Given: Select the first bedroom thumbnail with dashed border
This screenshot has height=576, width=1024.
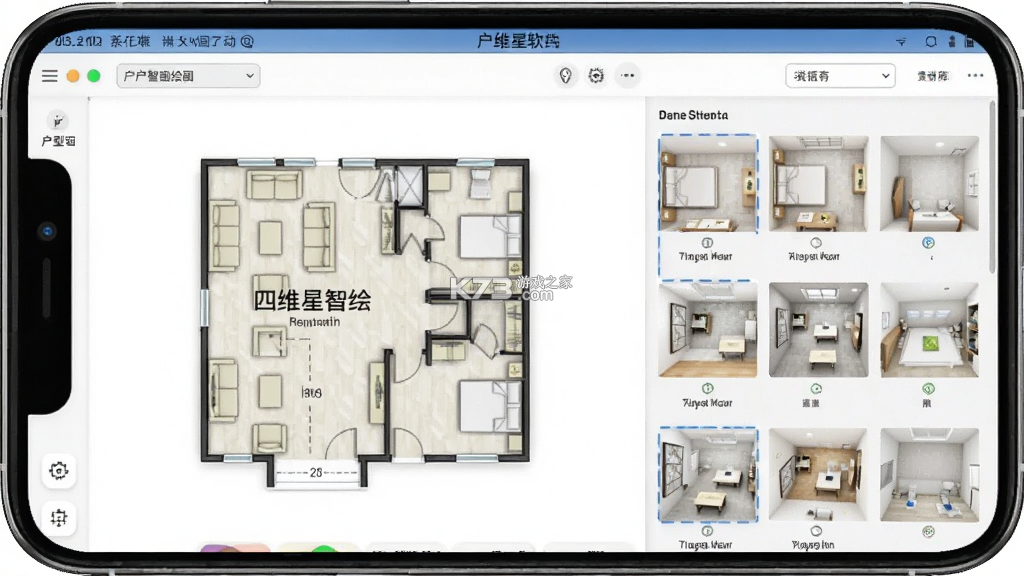Looking at the screenshot, I should 709,184.
